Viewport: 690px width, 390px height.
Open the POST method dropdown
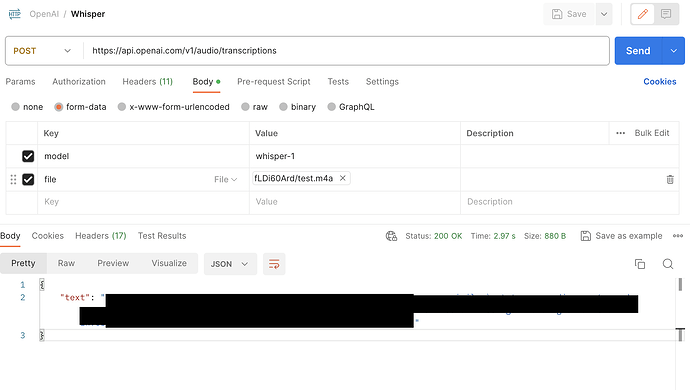[42, 51]
